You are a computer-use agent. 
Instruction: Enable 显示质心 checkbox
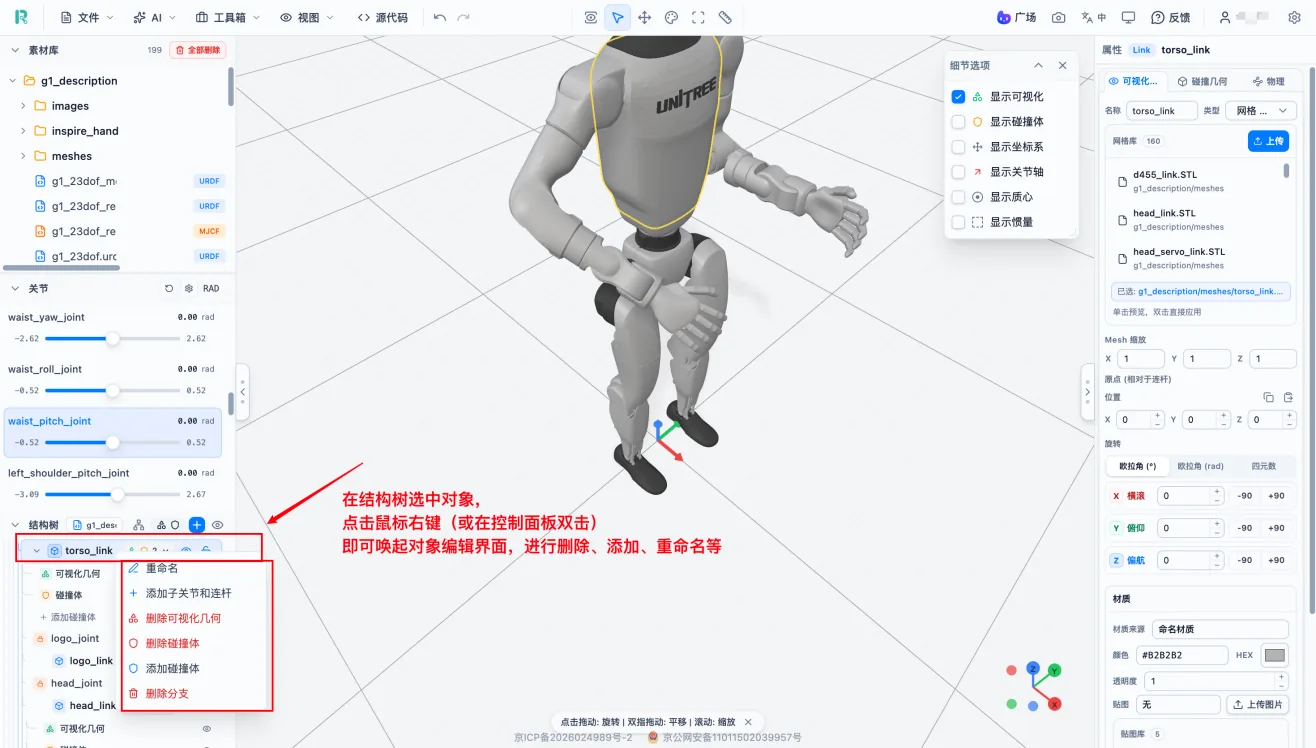coord(958,197)
